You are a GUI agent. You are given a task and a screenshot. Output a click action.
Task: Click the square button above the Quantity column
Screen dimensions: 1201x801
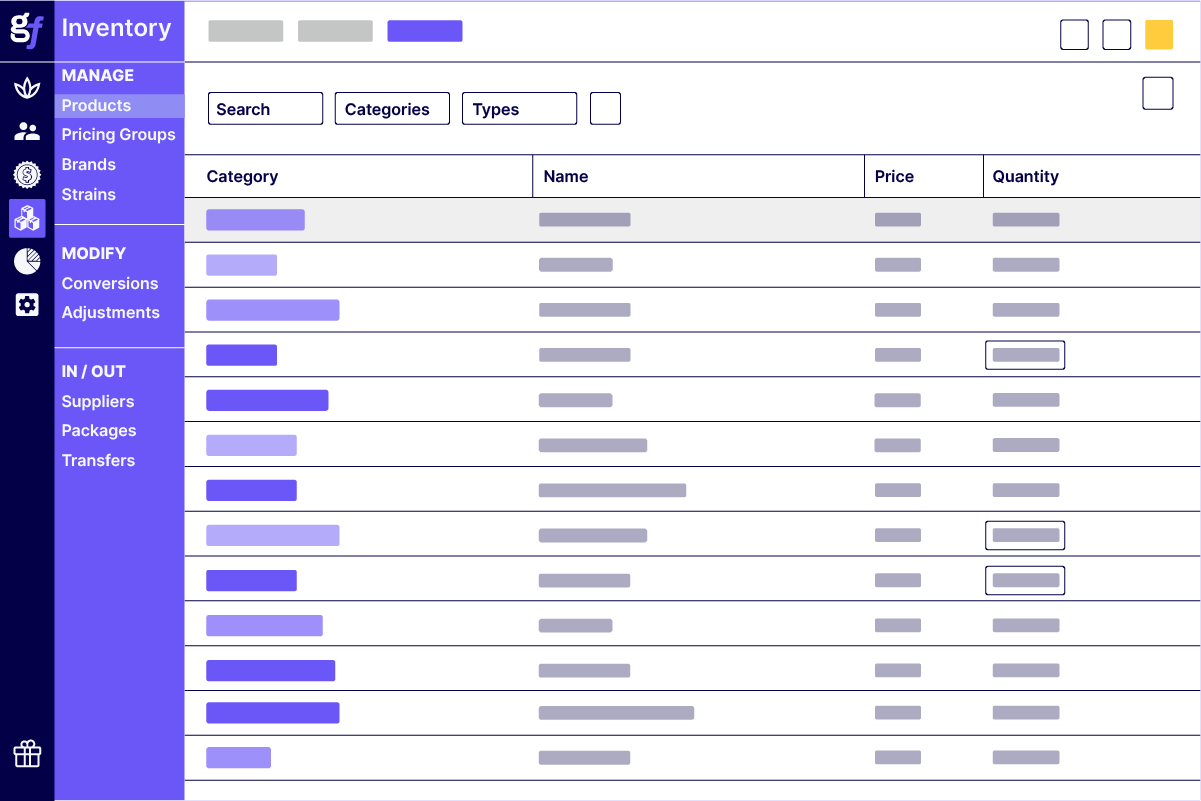click(1158, 93)
